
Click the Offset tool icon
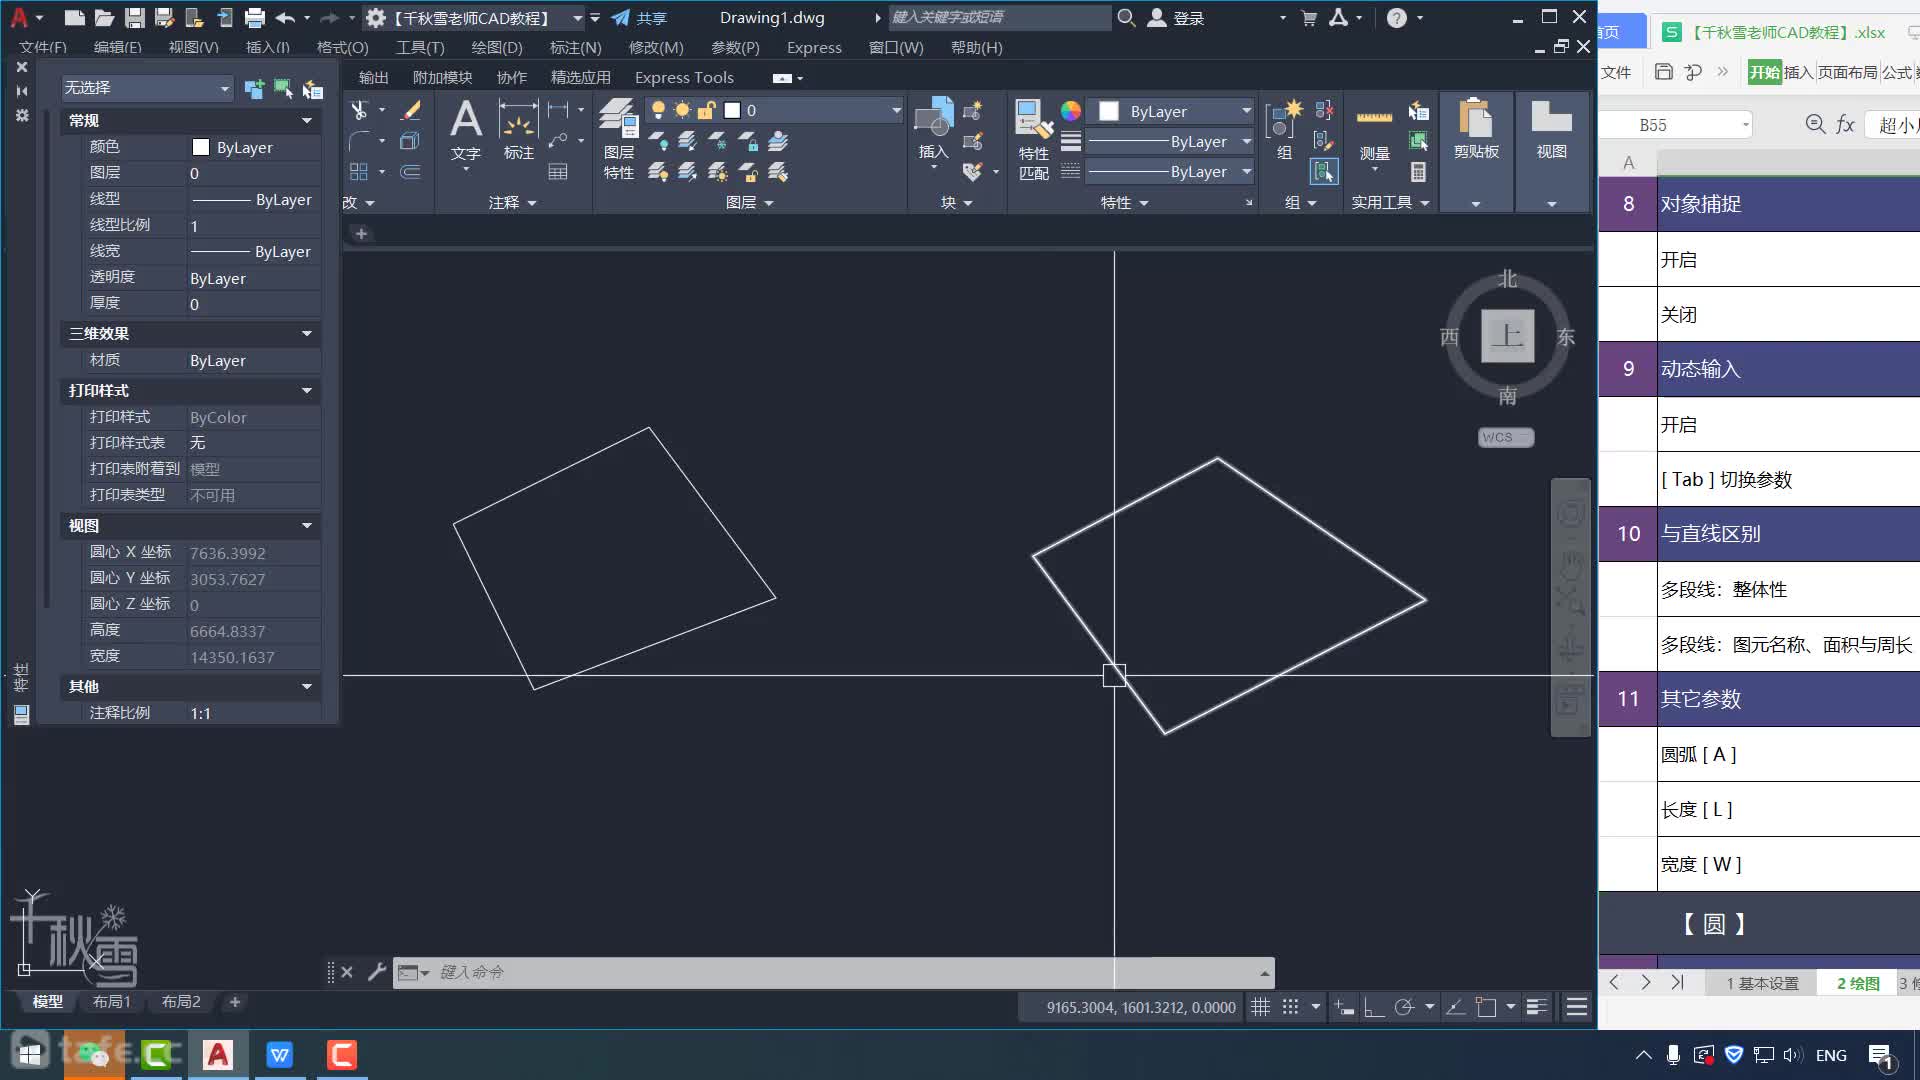(410, 172)
